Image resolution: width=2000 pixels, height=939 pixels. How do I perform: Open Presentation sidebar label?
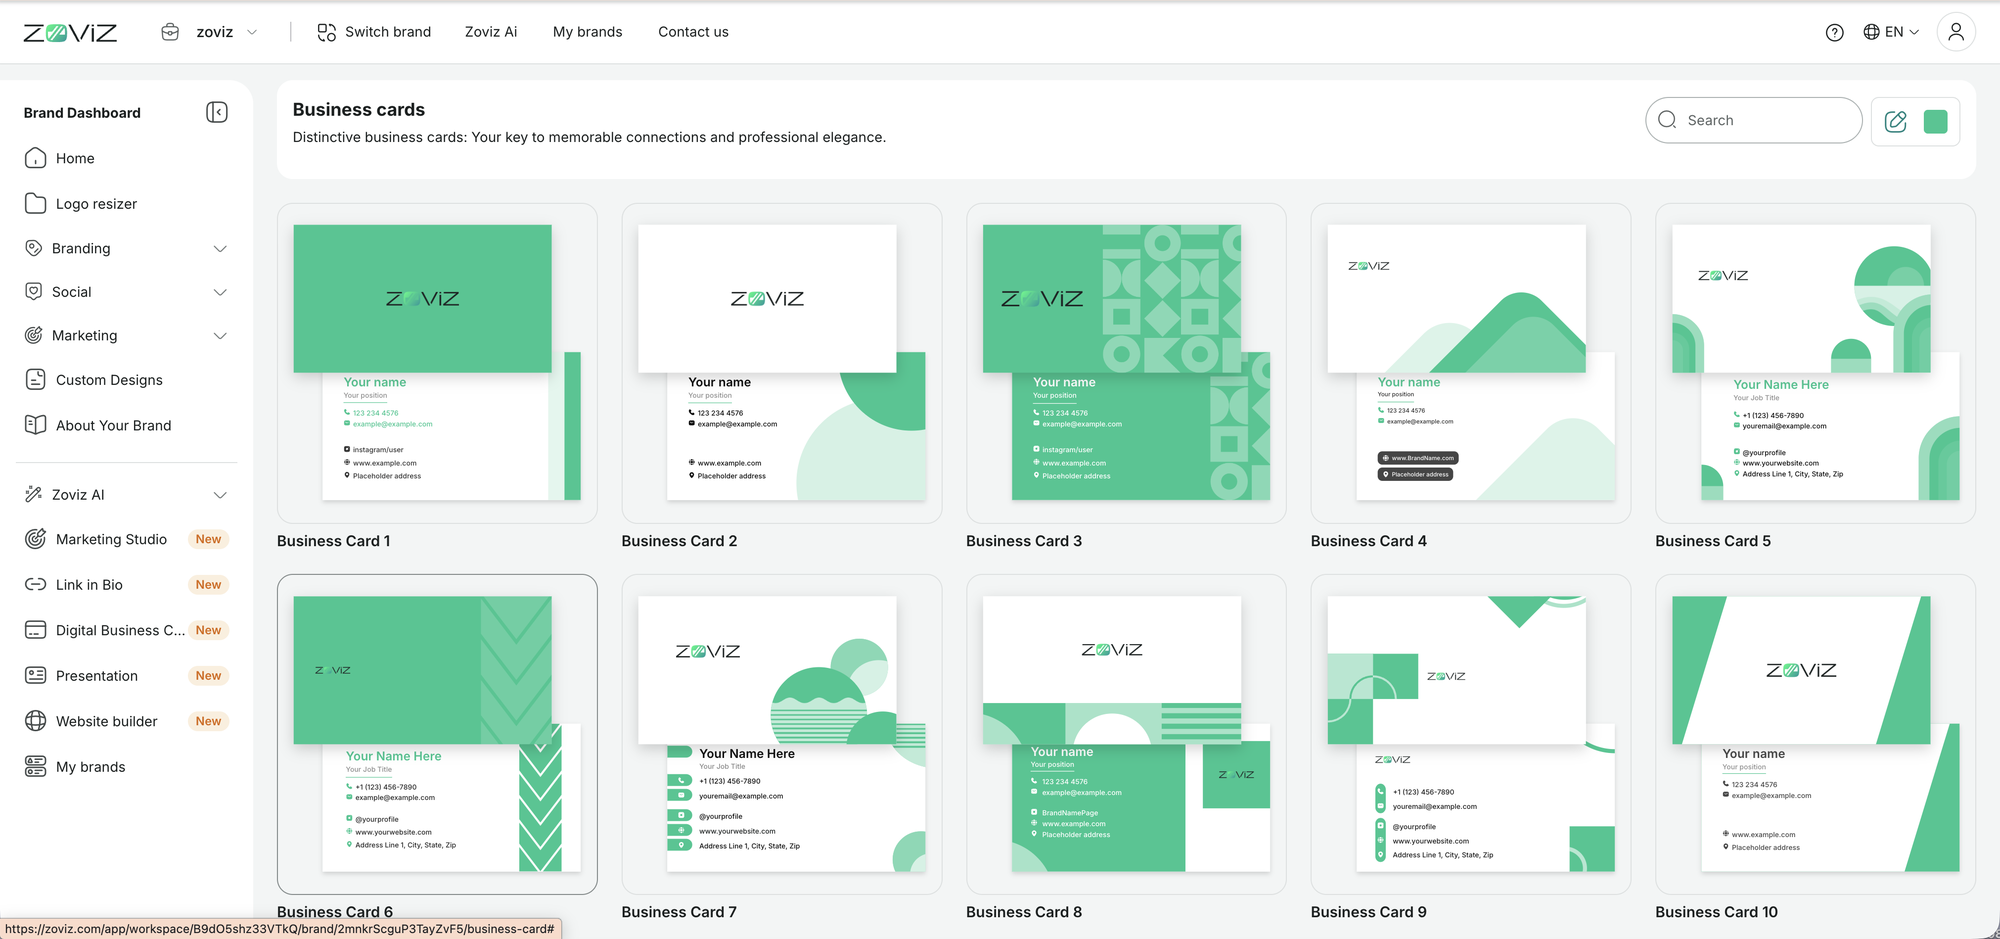97,676
